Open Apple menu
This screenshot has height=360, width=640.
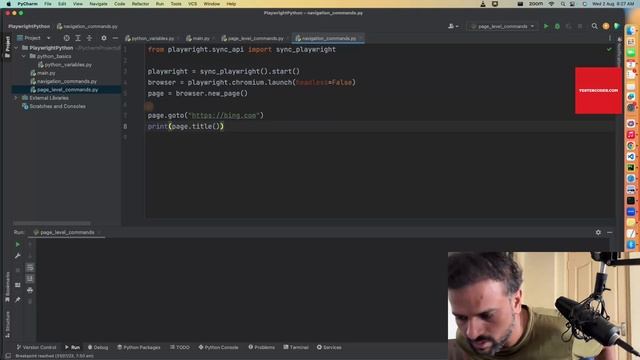point(9,4)
